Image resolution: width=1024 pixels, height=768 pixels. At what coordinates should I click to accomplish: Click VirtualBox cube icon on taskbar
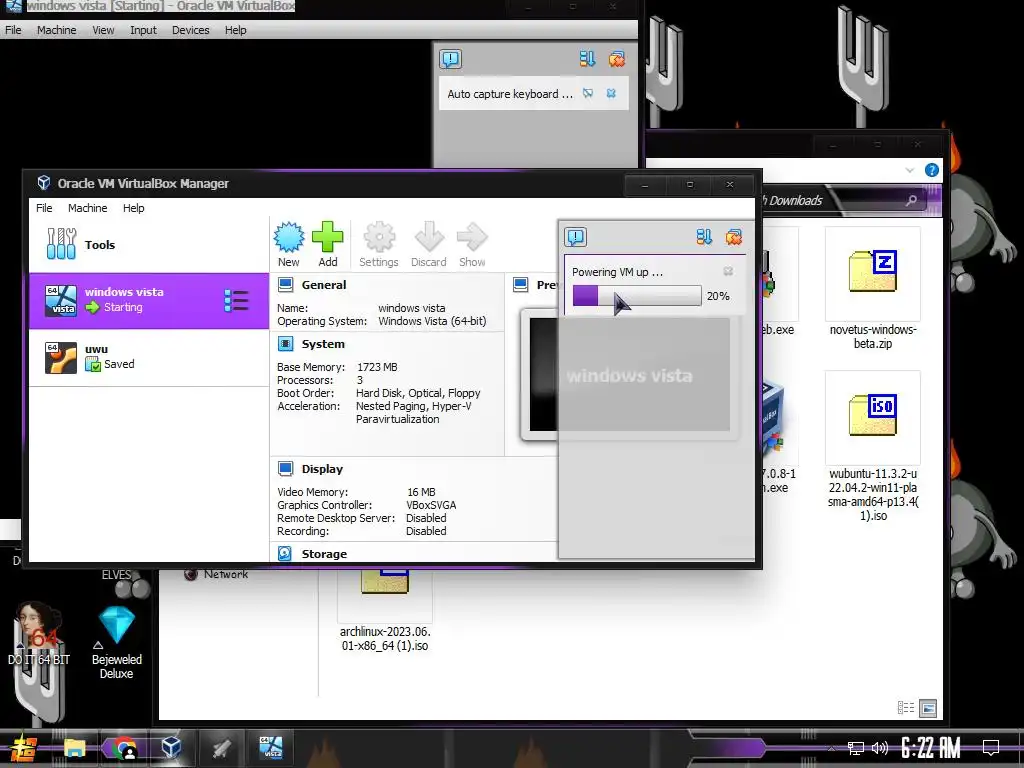(171, 748)
